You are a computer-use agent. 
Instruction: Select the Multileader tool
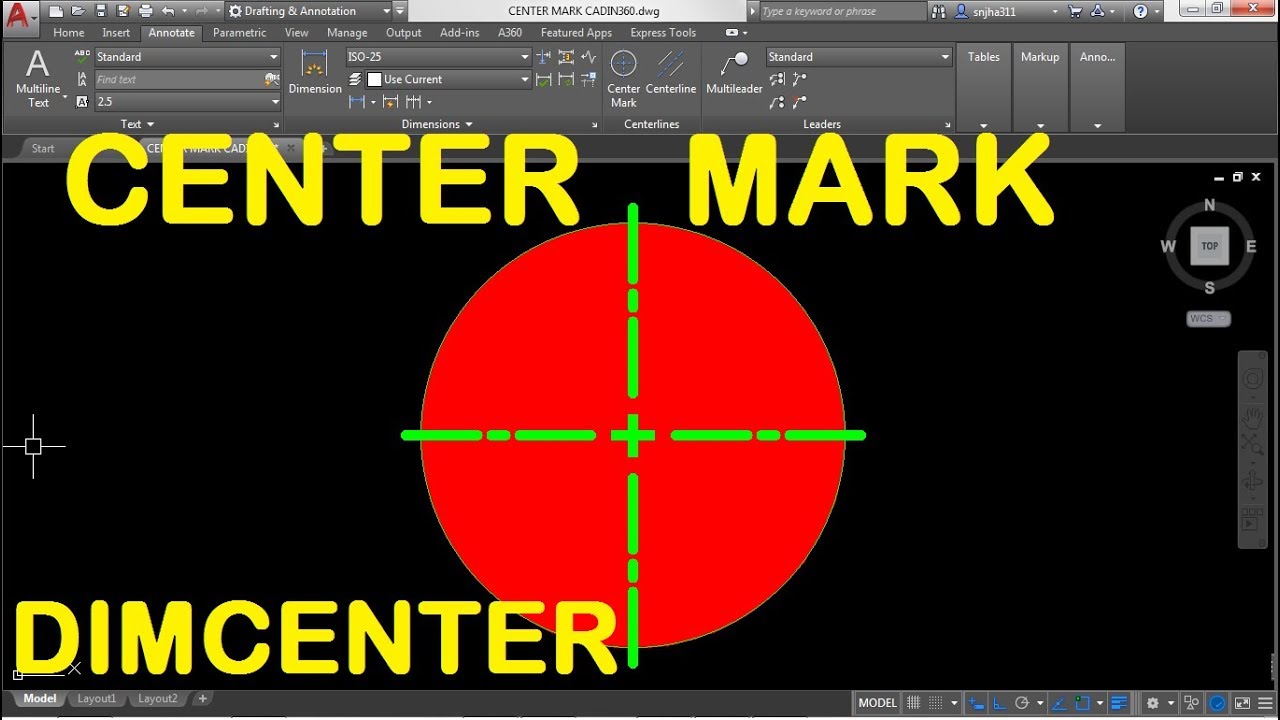click(x=734, y=72)
